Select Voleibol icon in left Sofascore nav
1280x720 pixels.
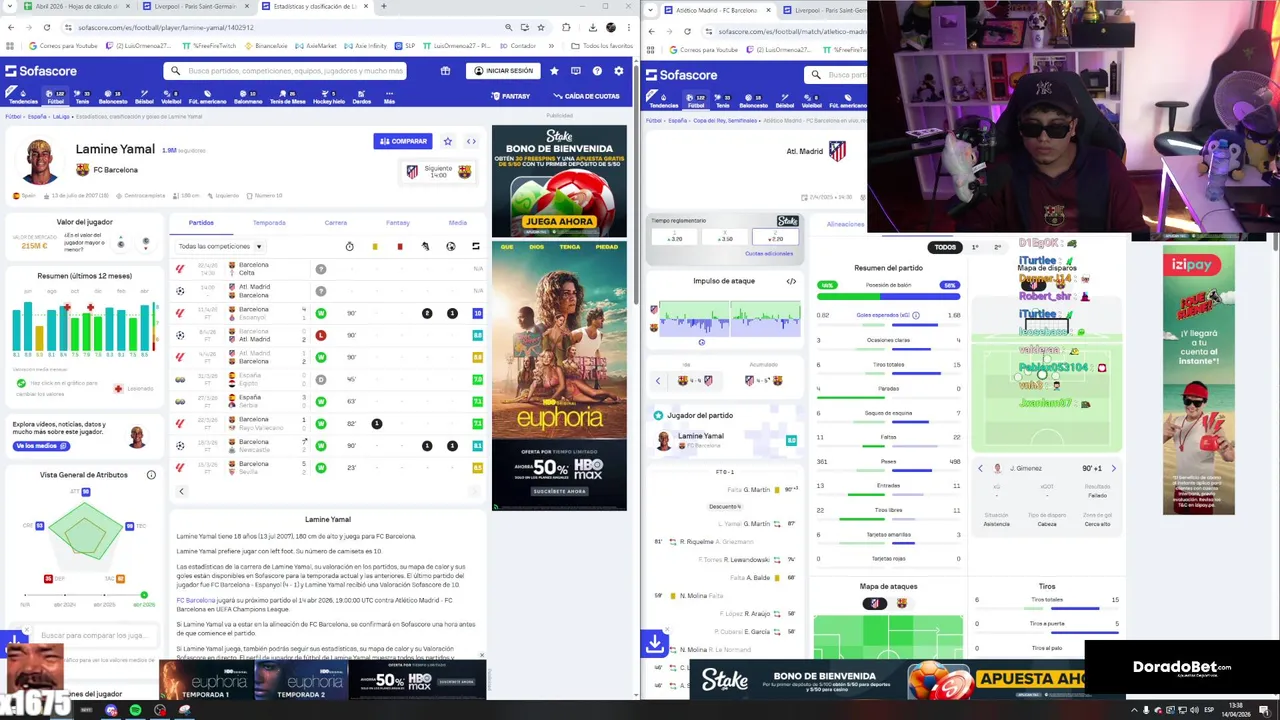coord(171,97)
